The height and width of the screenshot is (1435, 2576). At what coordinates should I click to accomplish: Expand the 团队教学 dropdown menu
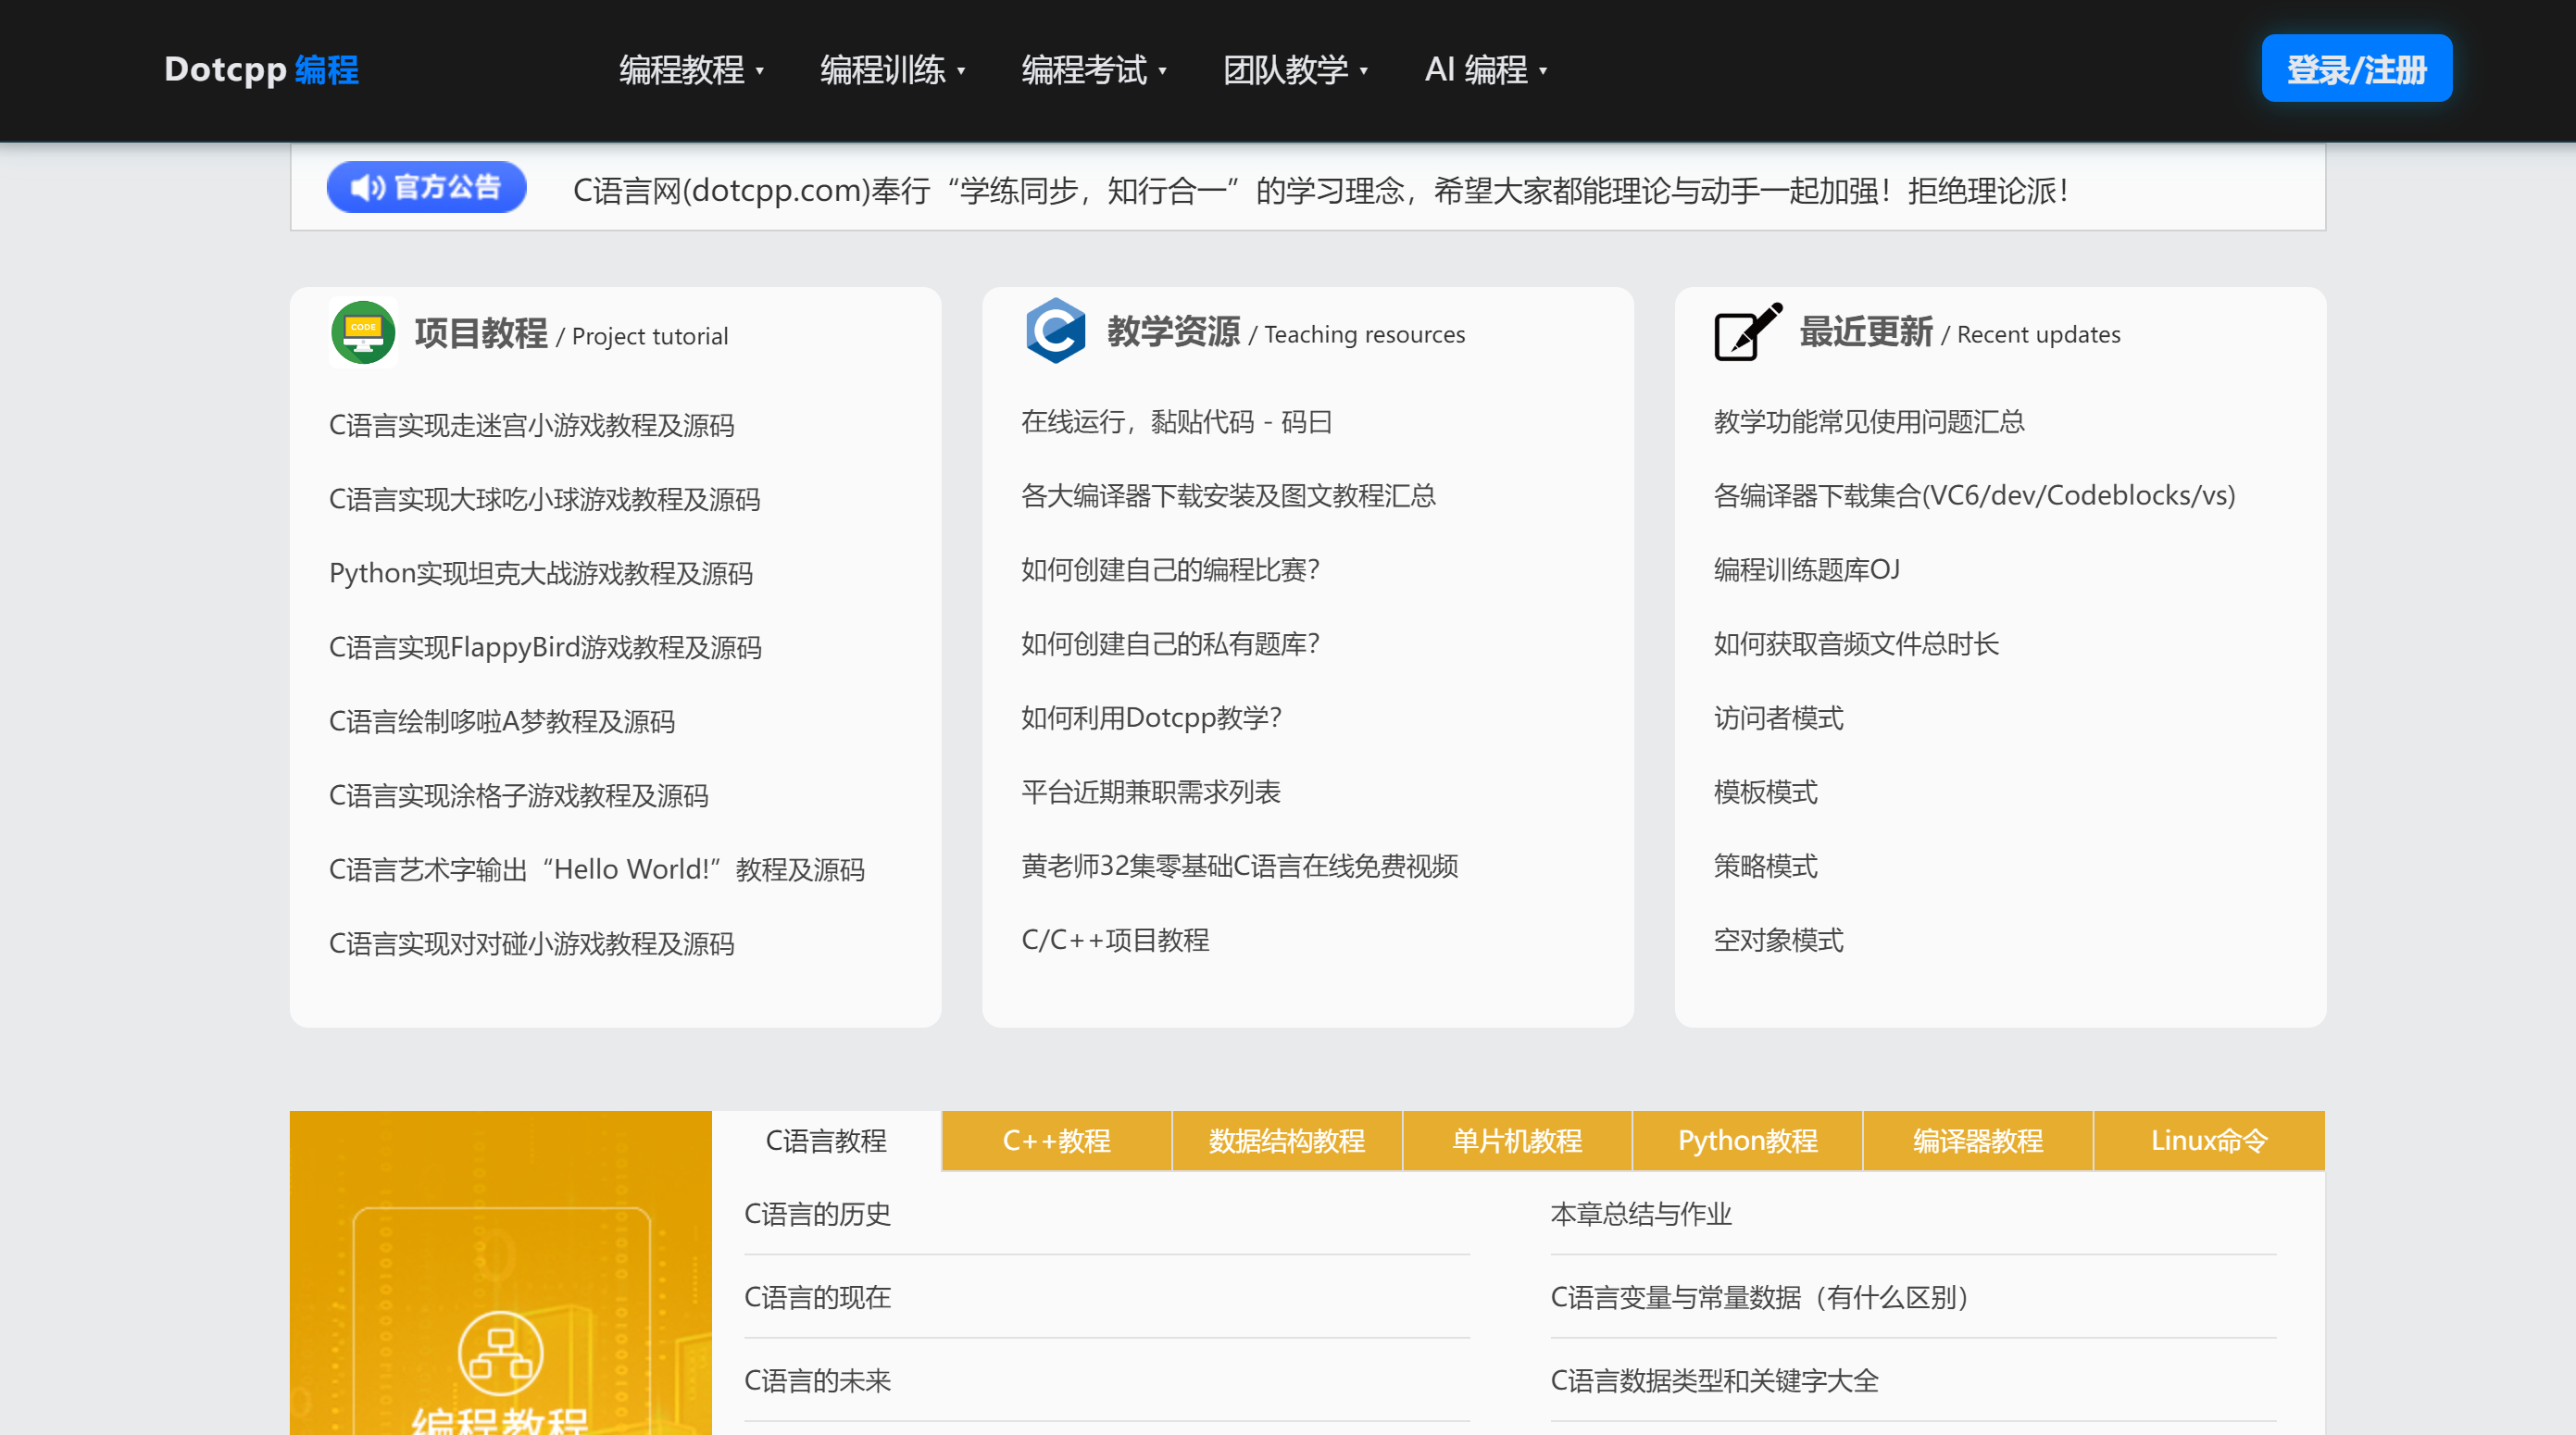click(x=1295, y=70)
